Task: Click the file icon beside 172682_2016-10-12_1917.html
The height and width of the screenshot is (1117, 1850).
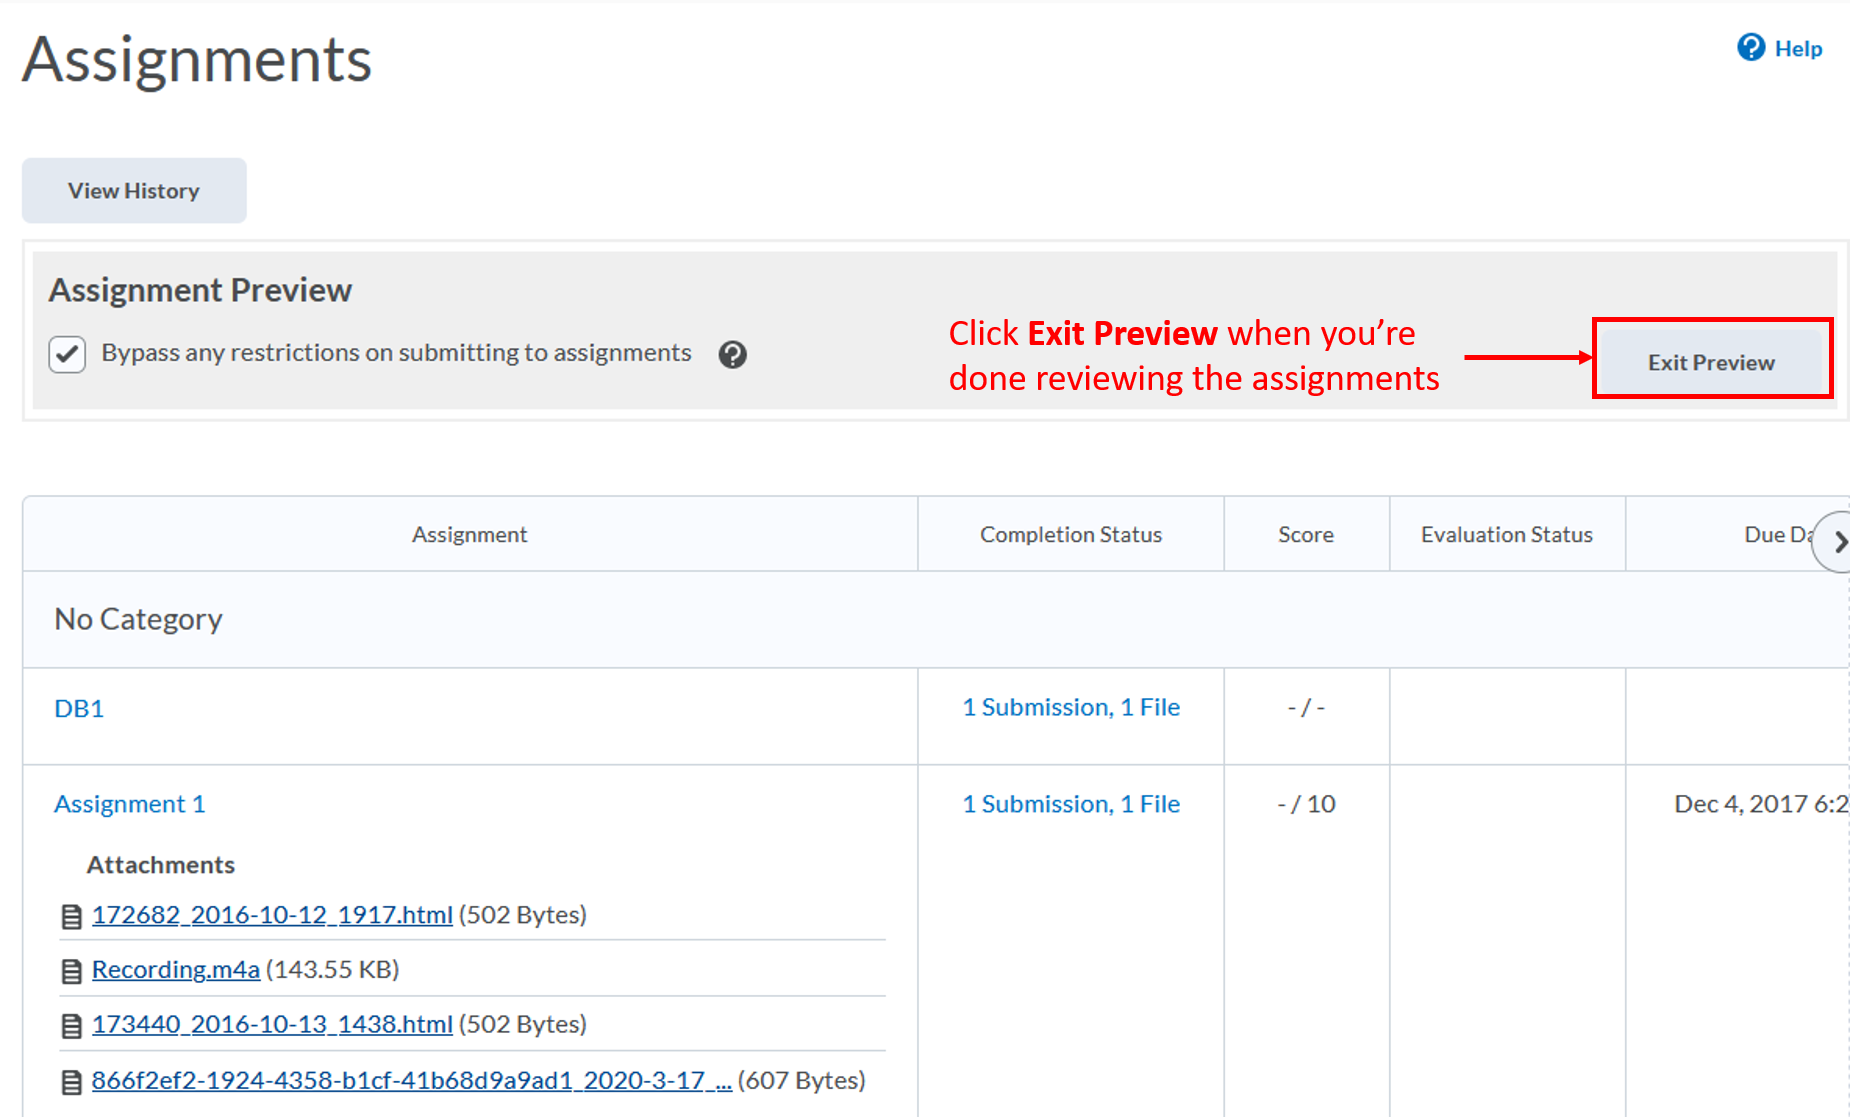Action: (70, 915)
